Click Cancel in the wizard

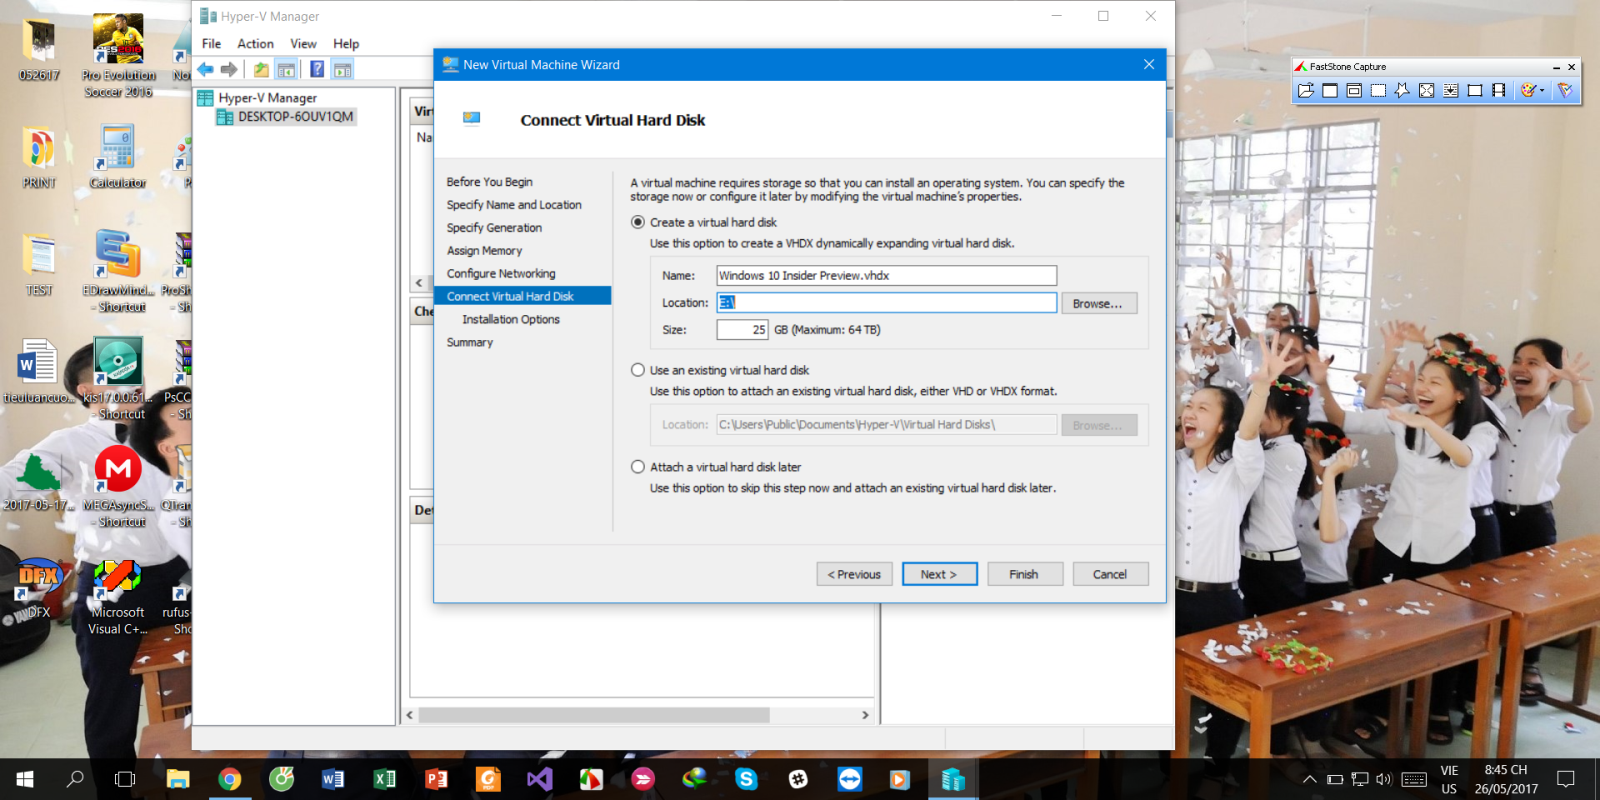pos(1110,574)
